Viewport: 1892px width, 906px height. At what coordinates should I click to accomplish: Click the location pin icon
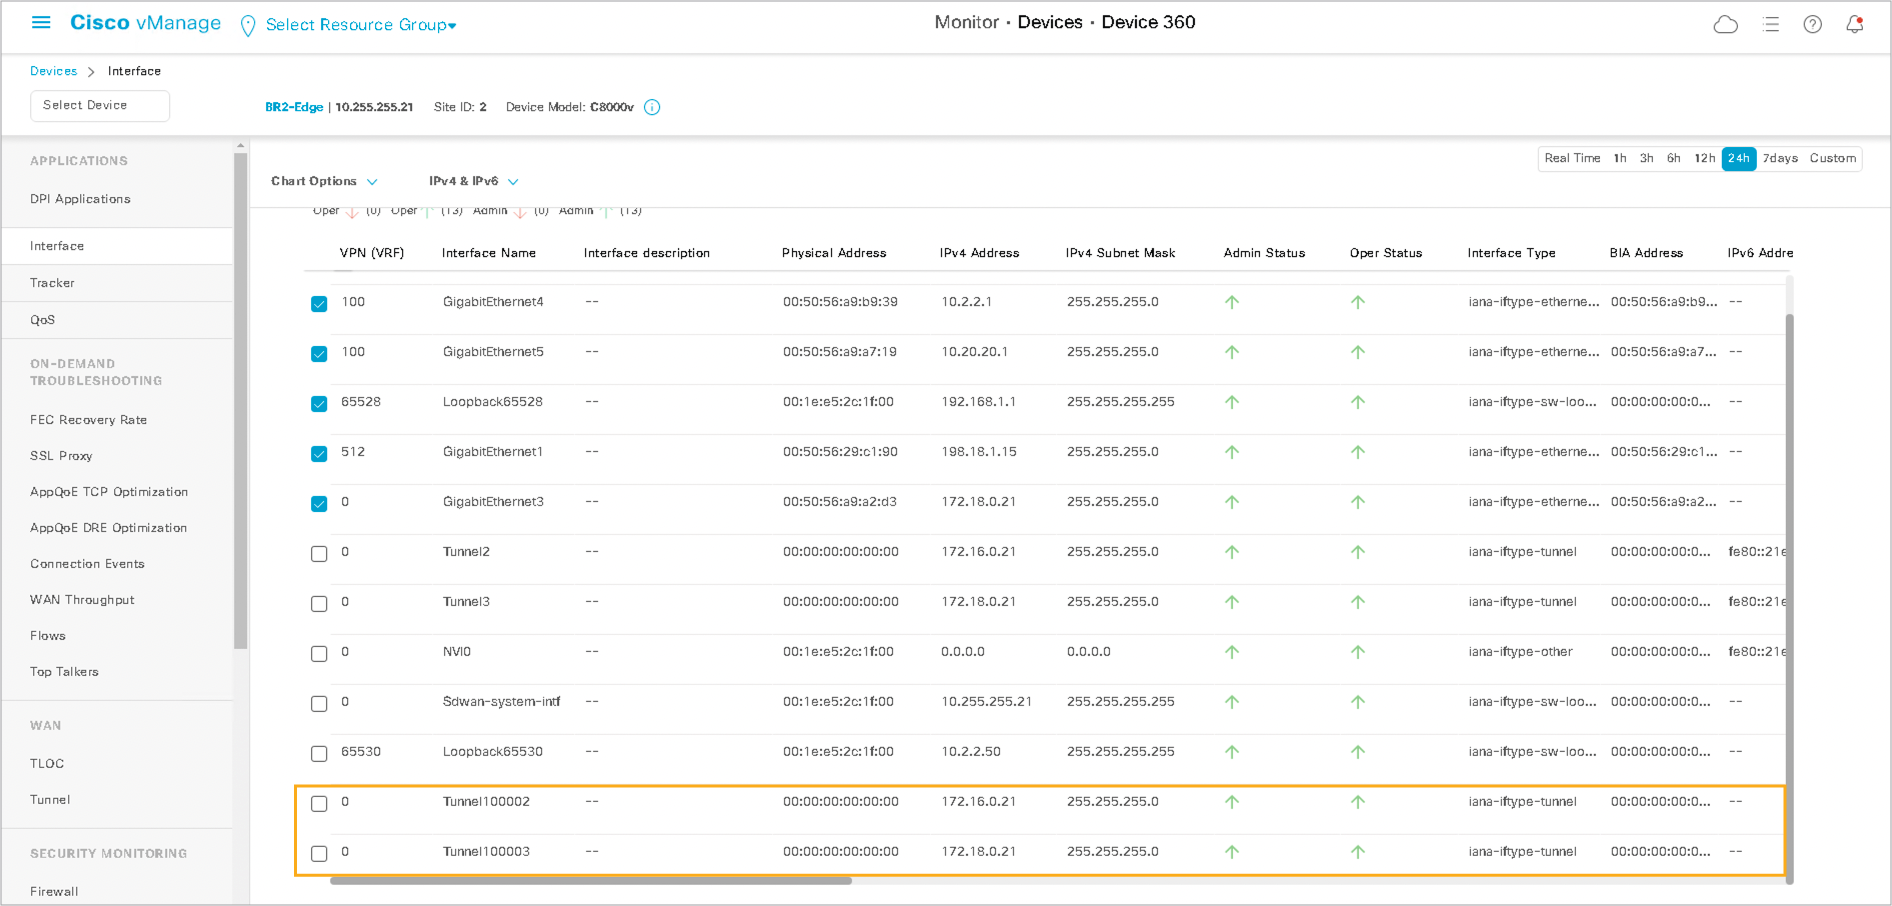[248, 26]
